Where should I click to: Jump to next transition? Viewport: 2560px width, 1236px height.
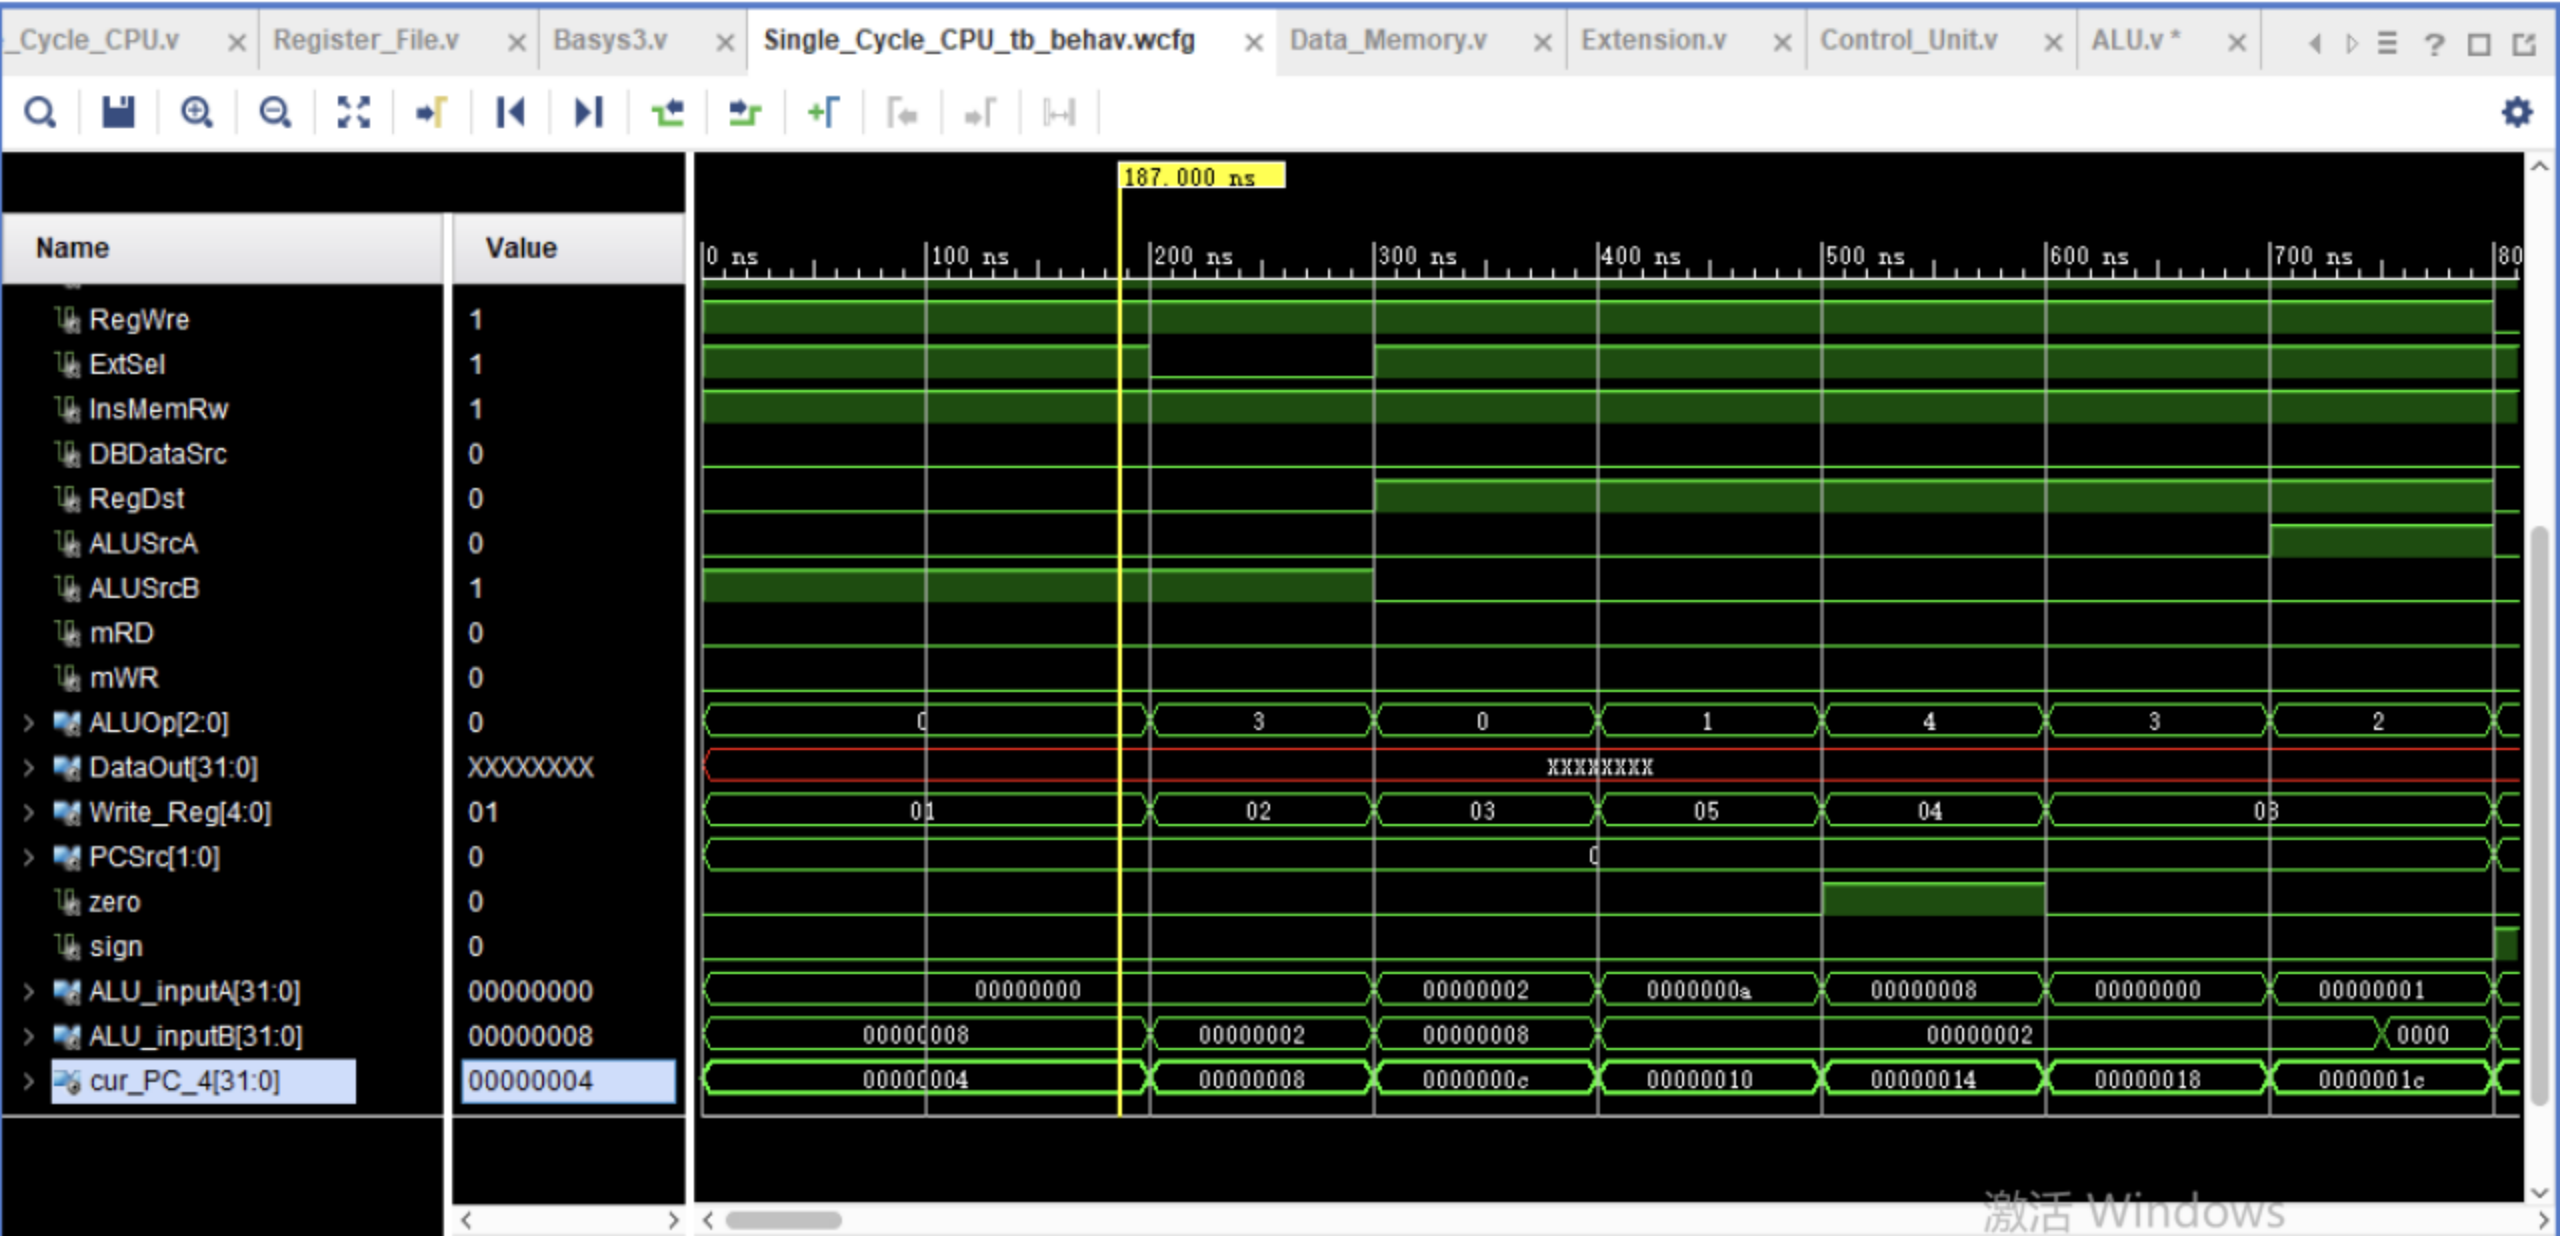(745, 112)
